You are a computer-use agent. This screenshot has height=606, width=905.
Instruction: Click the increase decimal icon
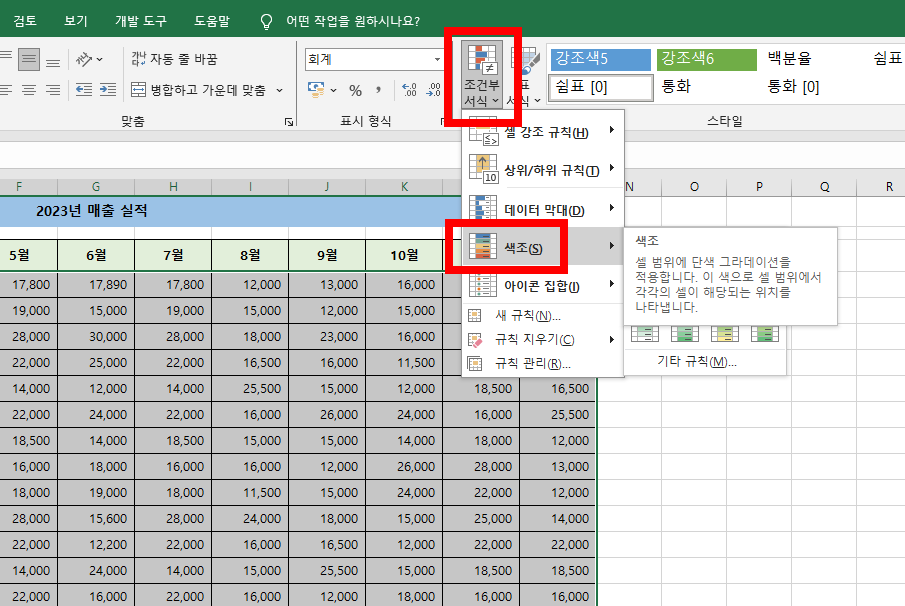[x=409, y=90]
